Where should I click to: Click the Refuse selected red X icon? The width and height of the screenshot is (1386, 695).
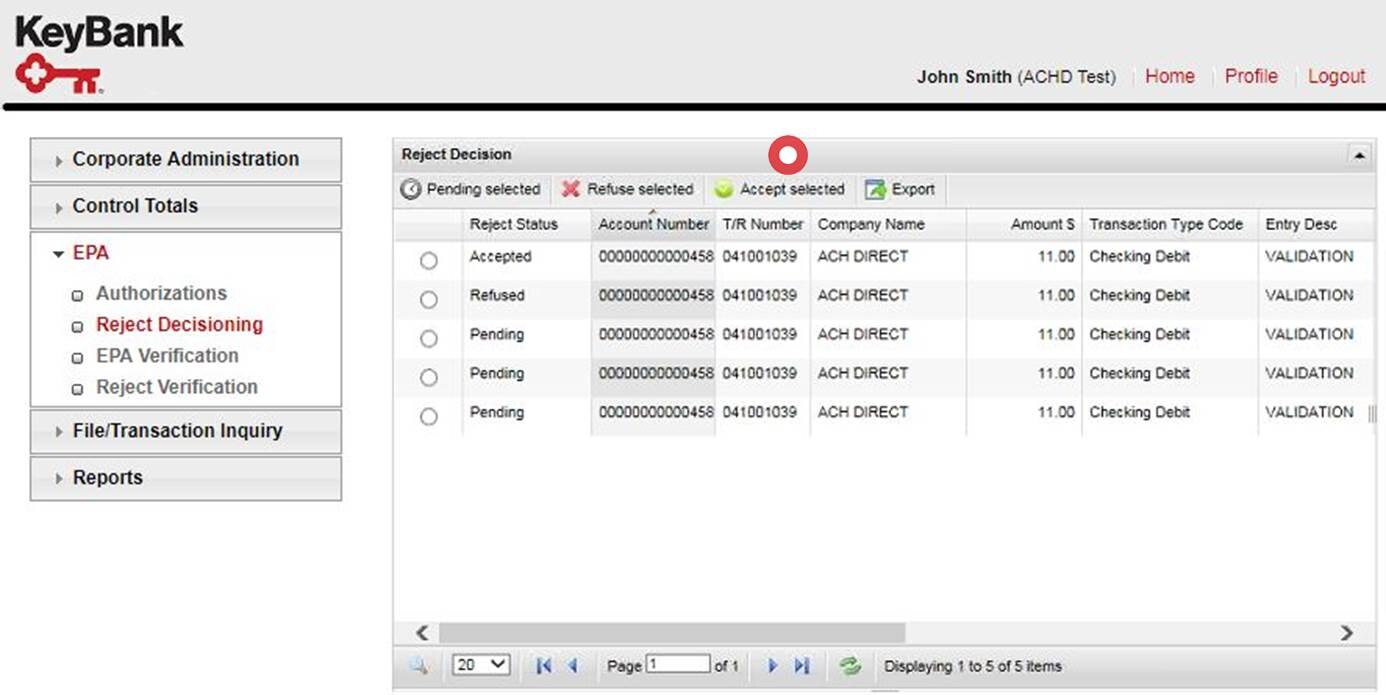point(571,189)
